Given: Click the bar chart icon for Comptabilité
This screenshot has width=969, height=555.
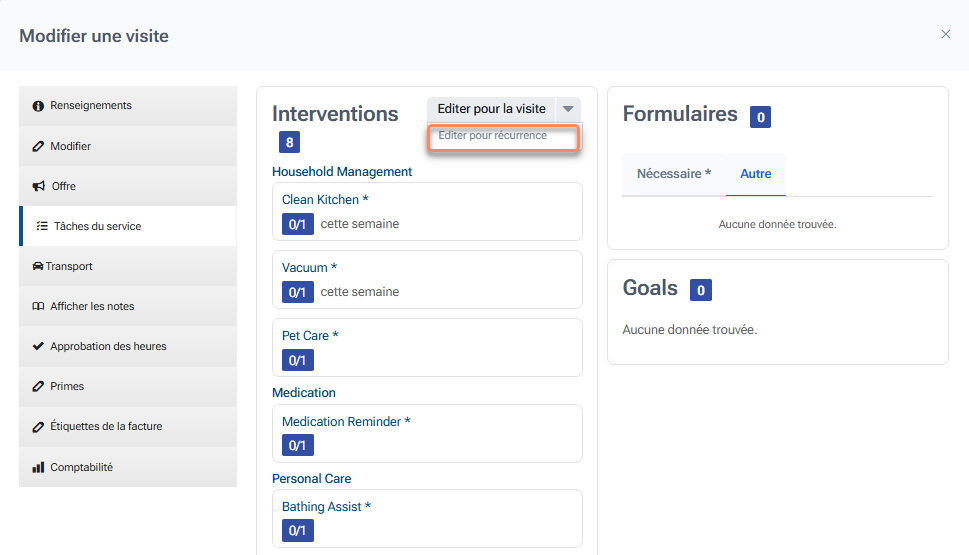Looking at the screenshot, I should 38,467.
